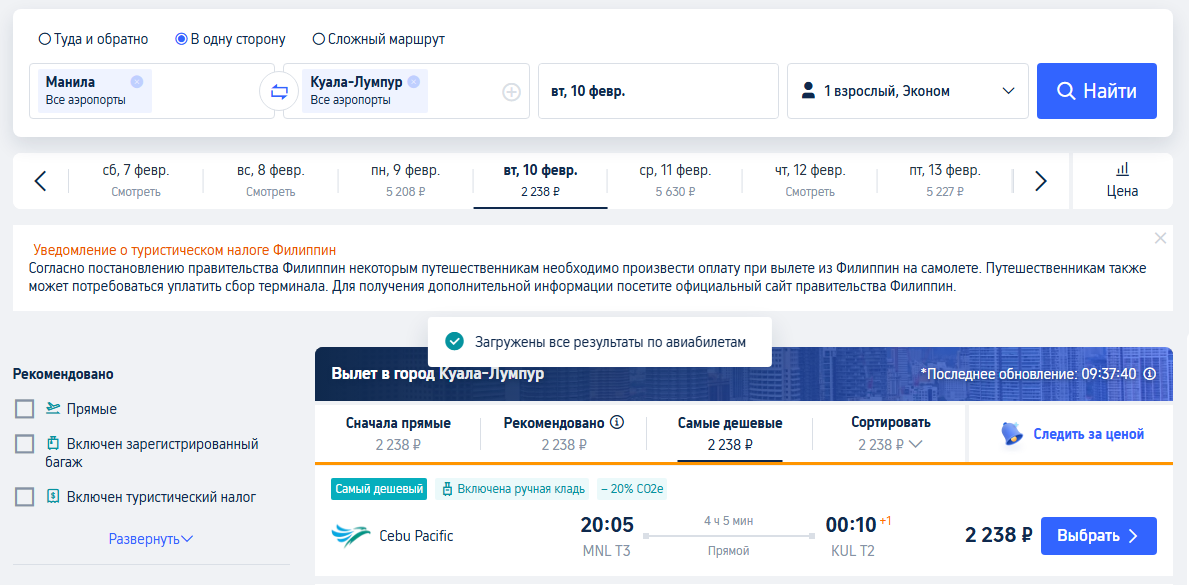This screenshot has height=585, width=1189.
Task: Expand filters via Развернуть
Action: [x=151, y=539]
